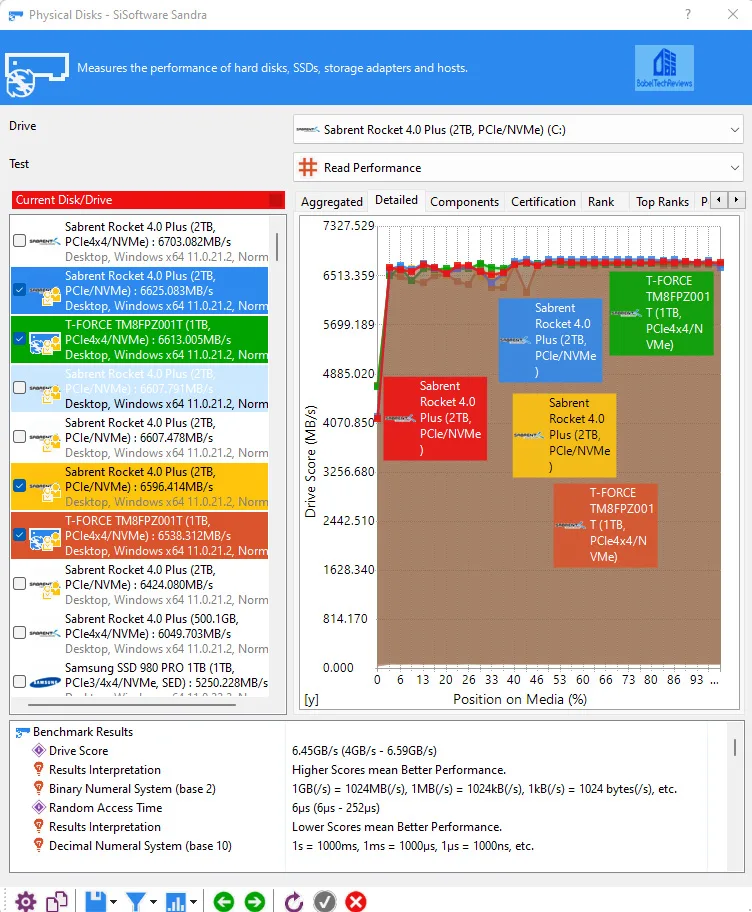
Task: Click the T-FORCE 6538.312MB/s row drive icon
Action: coord(45,539)
